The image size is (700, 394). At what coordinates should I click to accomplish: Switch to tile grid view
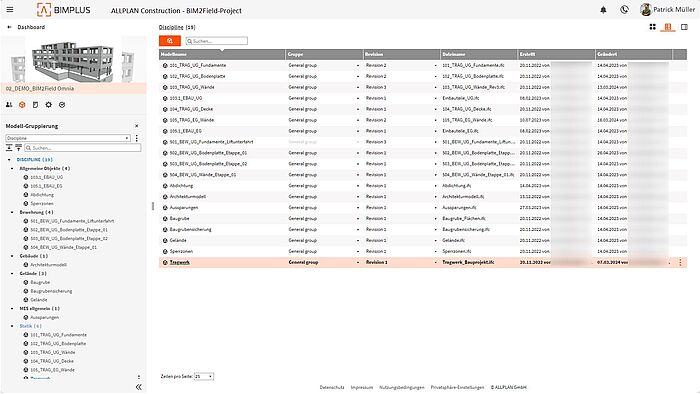pyautogui.click(x=652, y=27)
